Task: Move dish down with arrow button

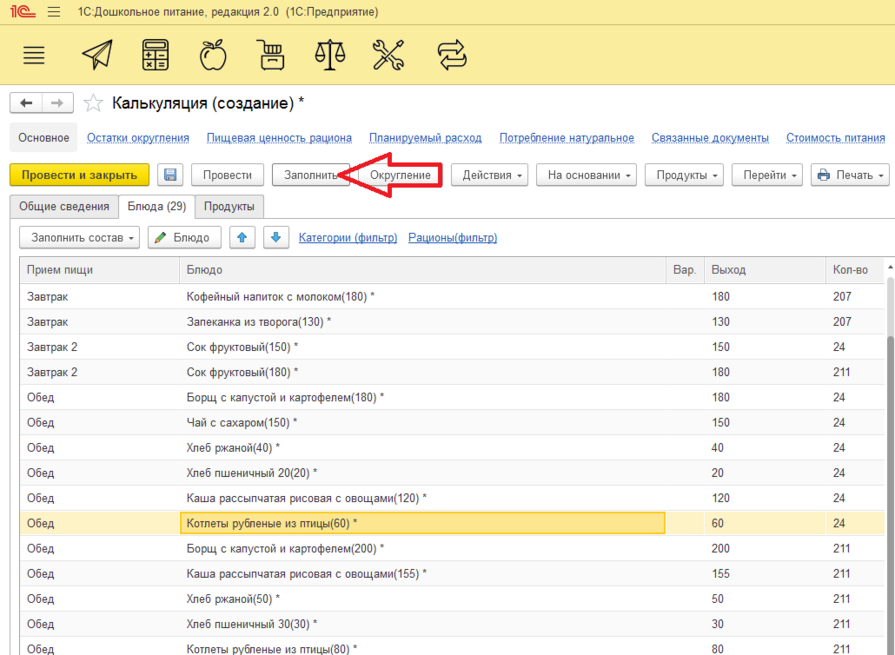Action: point(276,237)
